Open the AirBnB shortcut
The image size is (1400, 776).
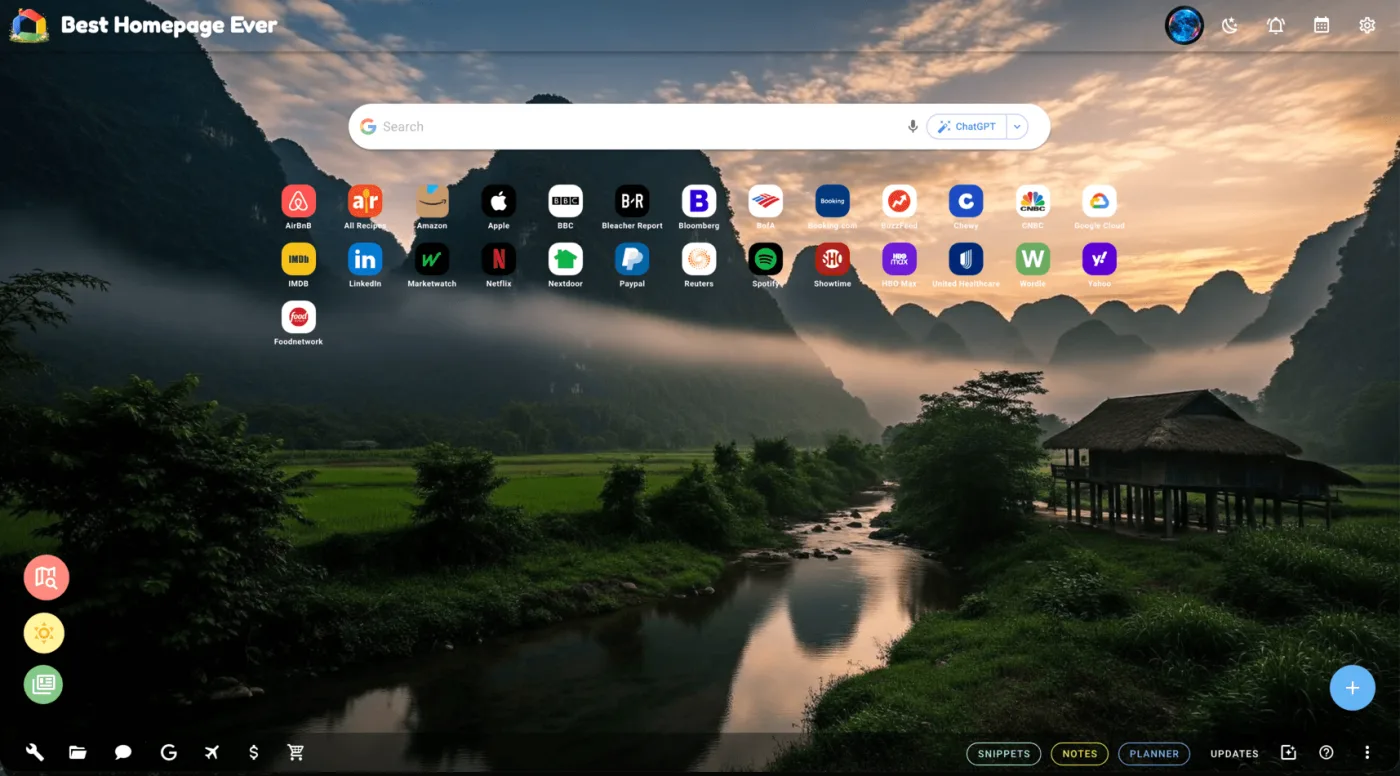click(x=298, y=201)
